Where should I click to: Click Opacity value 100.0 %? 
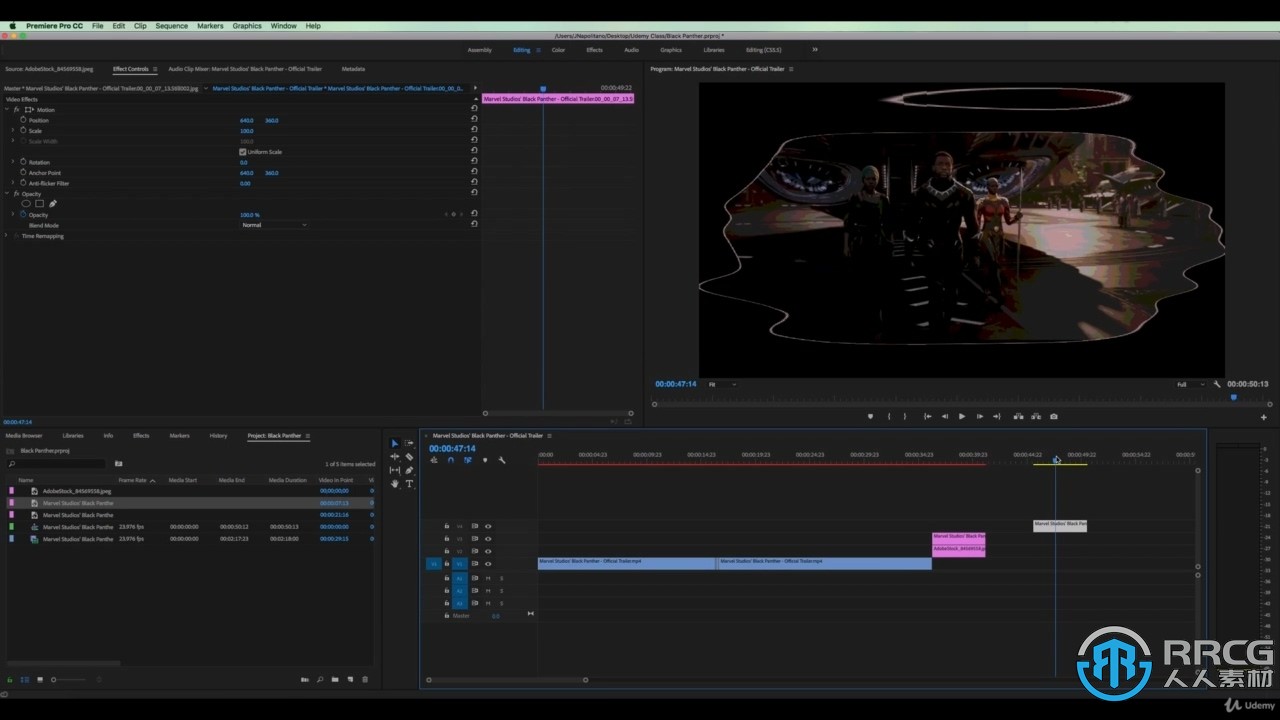pyautogui.click(x=249, y=215)
